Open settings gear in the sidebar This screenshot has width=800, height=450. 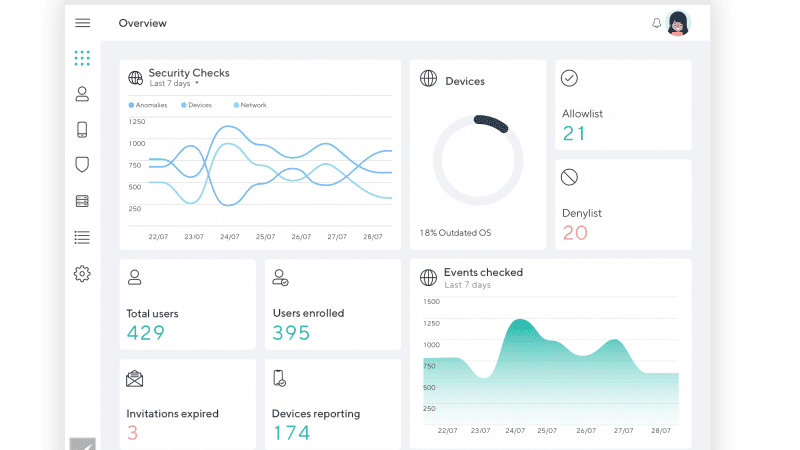82,273
